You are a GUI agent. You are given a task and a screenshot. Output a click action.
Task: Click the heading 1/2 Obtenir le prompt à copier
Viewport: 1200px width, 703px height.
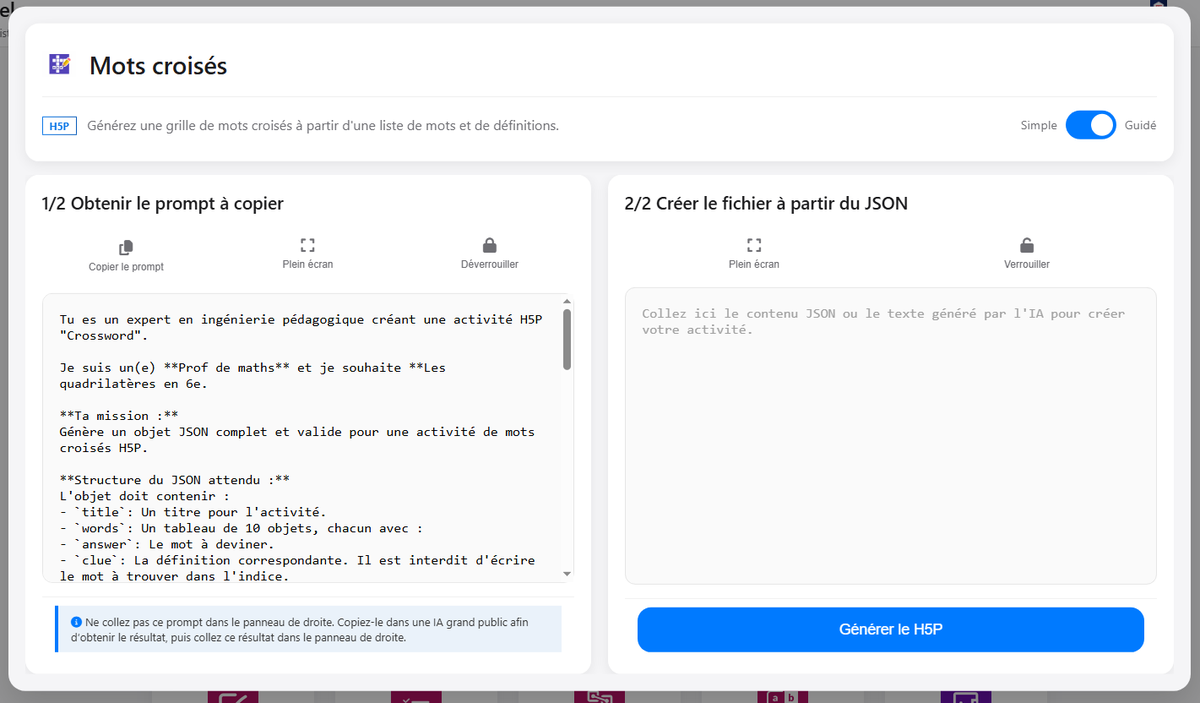pos(163,204)
